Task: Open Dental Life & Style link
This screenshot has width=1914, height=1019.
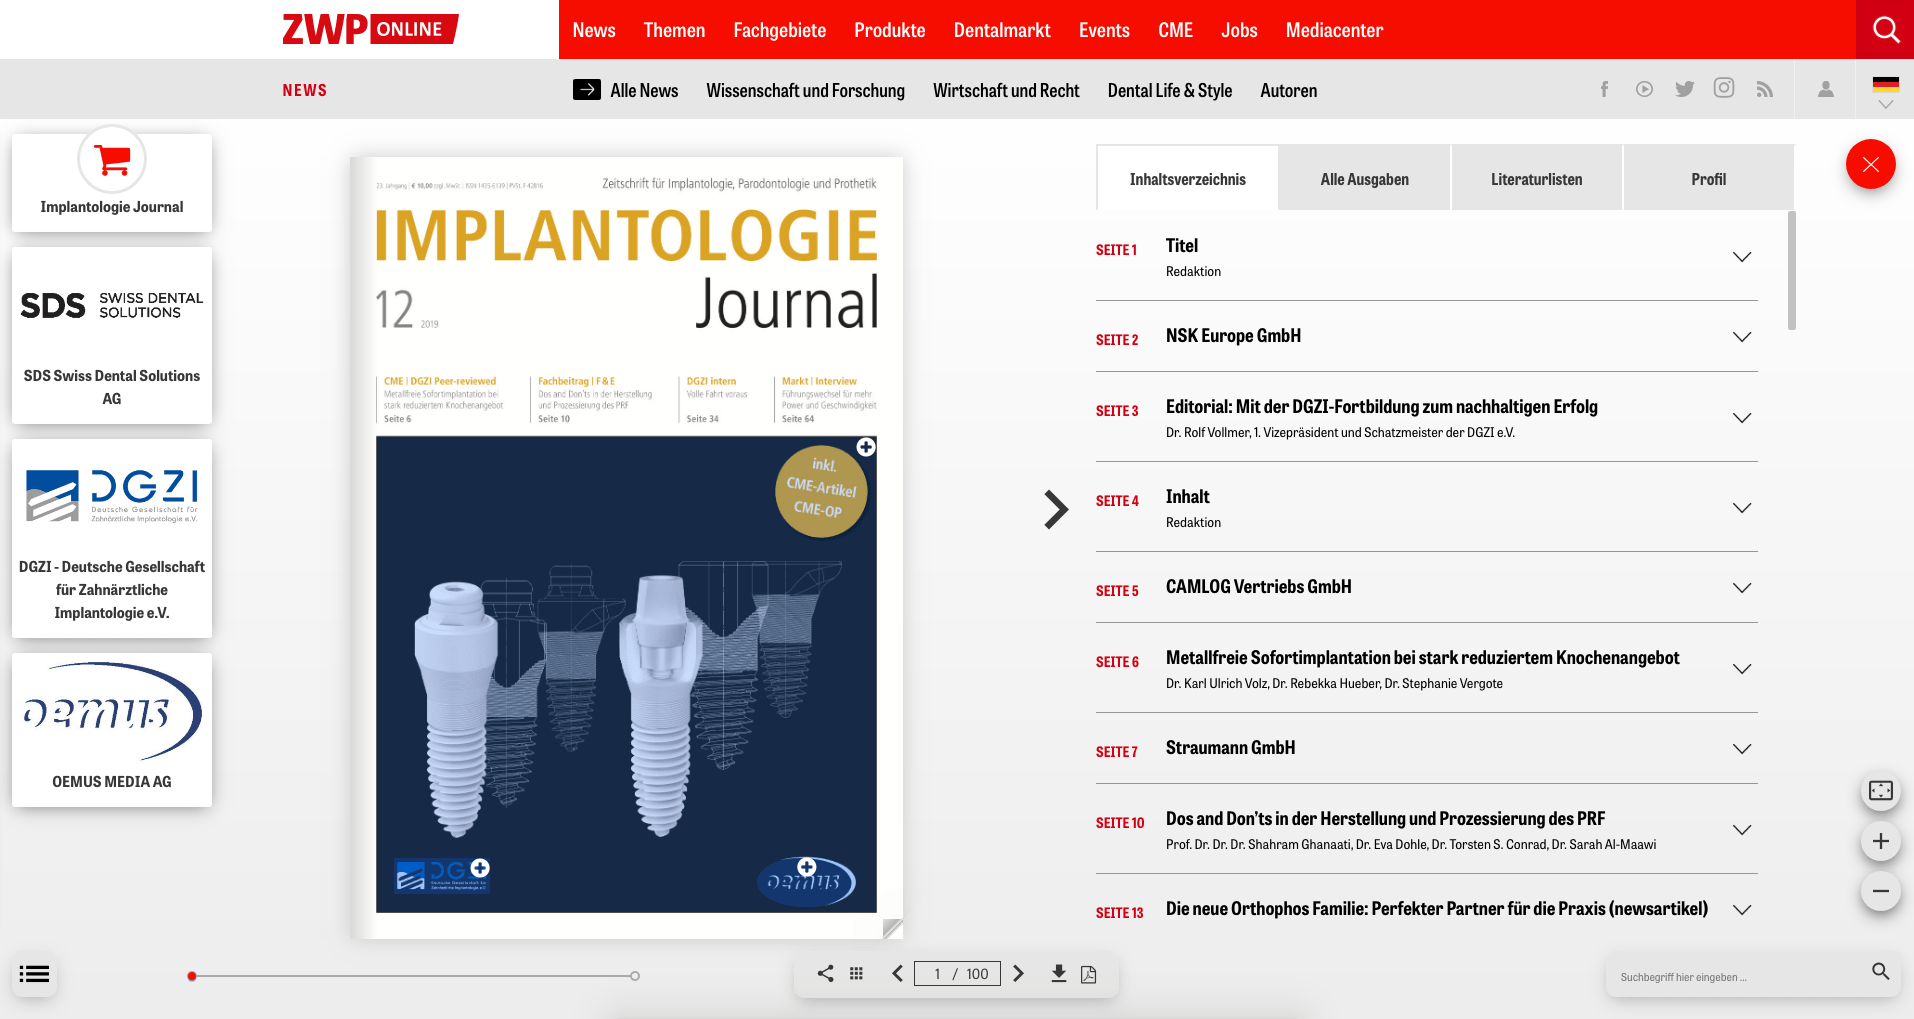Action: point(1169,90)
